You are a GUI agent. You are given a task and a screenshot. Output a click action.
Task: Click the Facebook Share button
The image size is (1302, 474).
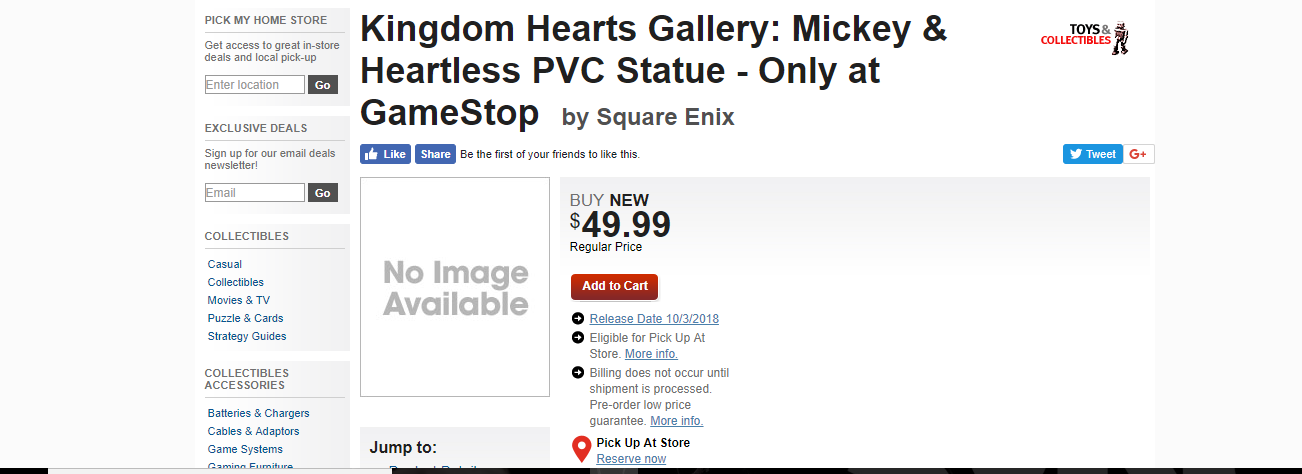coord(435,154)
